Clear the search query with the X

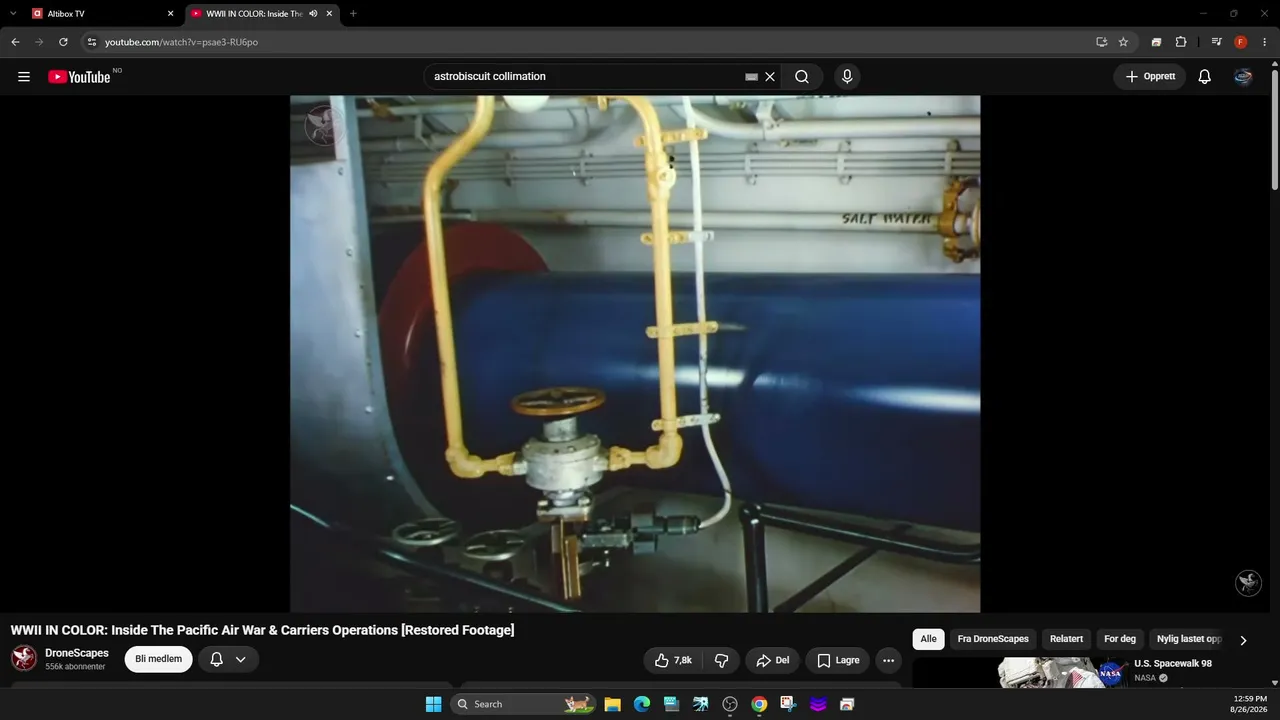[770, 77]
